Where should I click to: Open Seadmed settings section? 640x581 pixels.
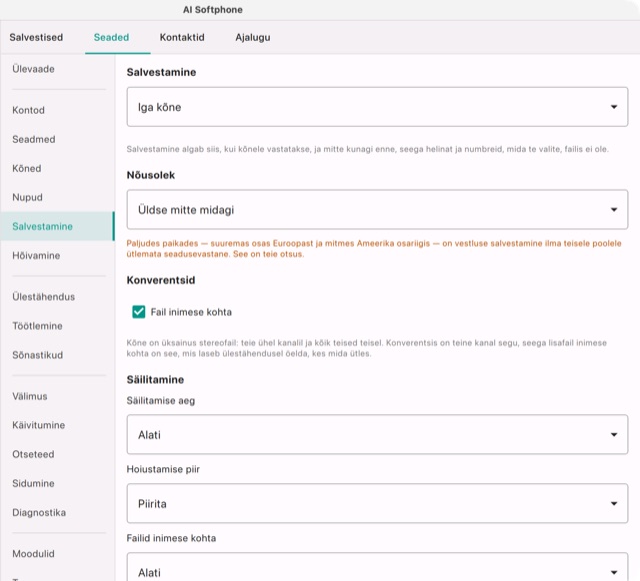tap(58, 139)
